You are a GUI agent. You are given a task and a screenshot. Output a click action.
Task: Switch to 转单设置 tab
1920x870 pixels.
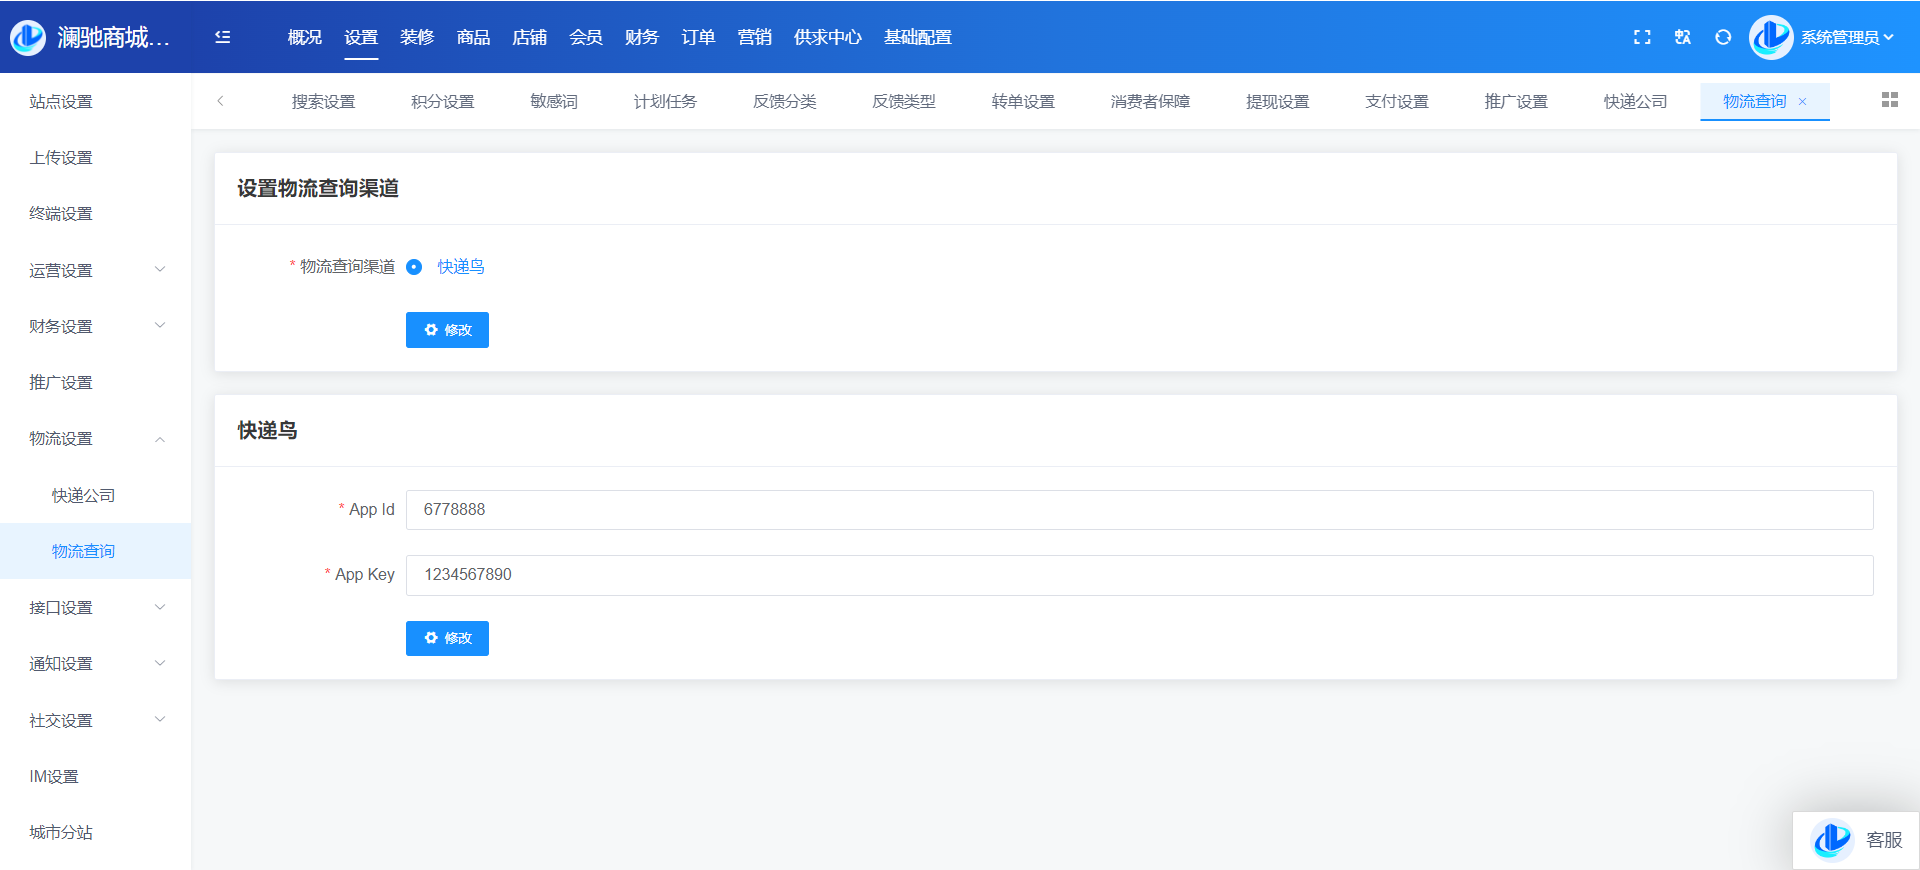(1023, 102)
